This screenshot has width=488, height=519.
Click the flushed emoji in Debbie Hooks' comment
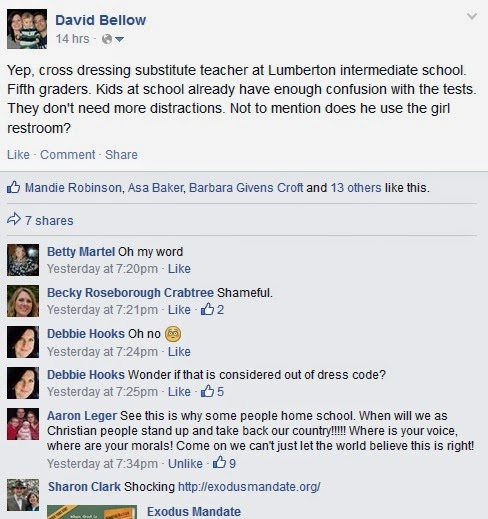click(x=173, y=334)
